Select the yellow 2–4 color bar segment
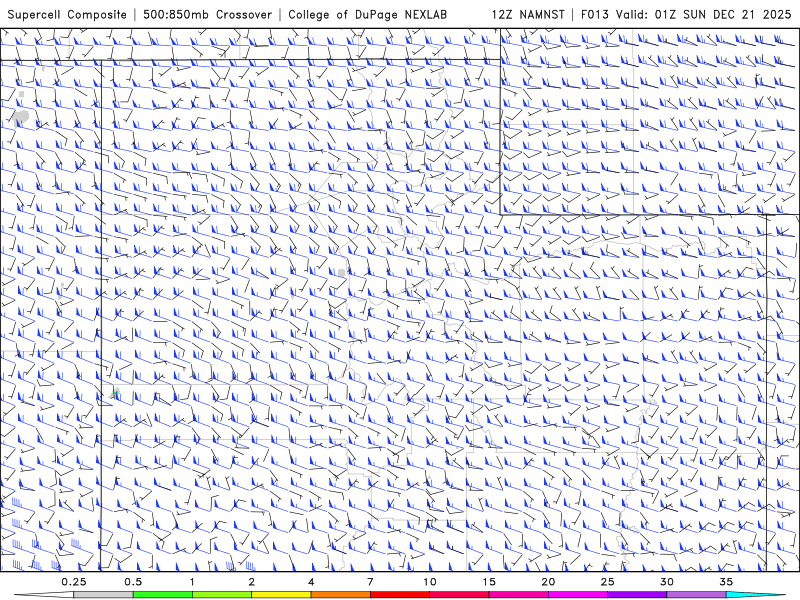Screen dimensions: 800x600 [281, 595]
